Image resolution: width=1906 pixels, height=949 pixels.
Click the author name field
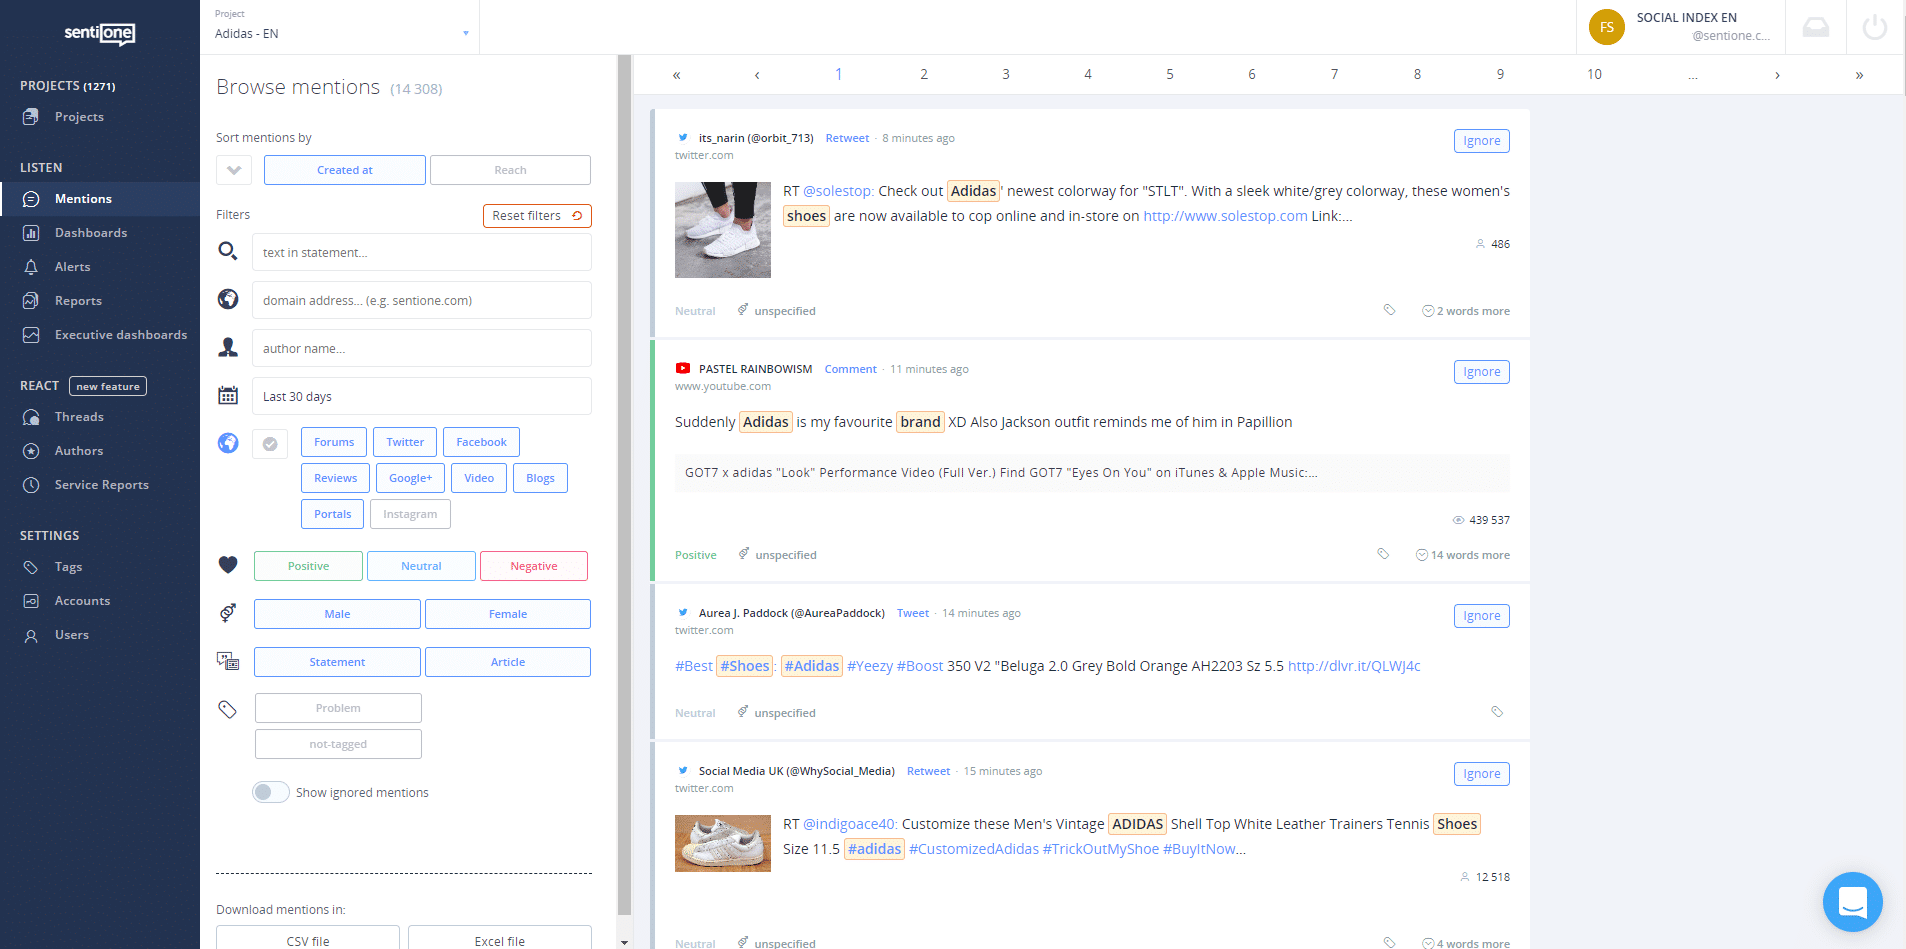422,348
